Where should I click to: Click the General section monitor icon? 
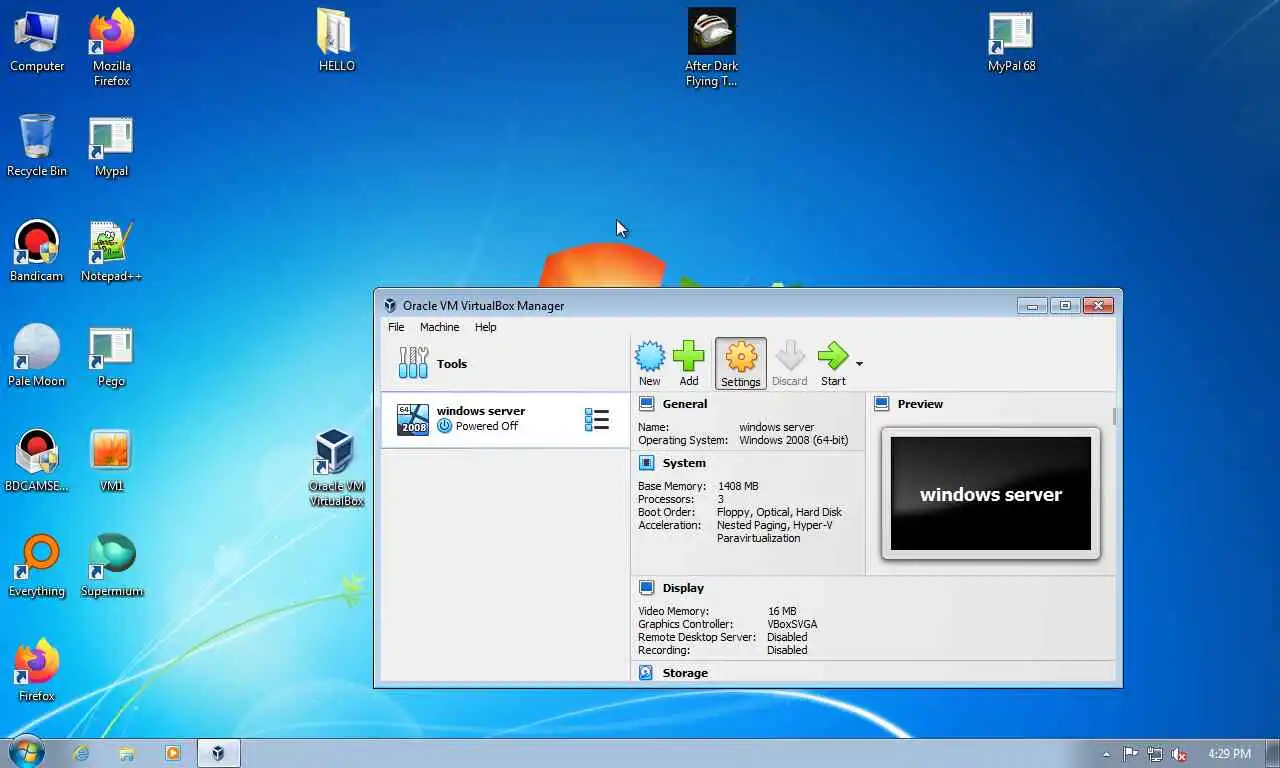click(x=646, y=404)
